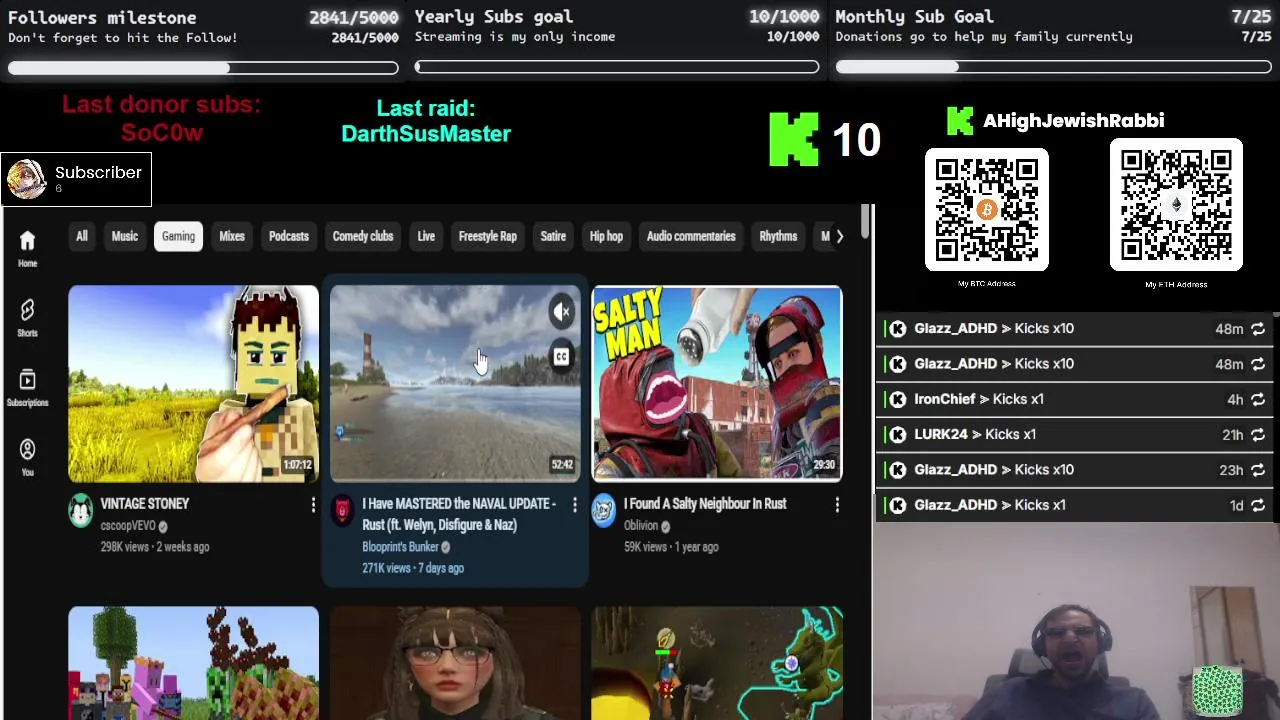Unmute the NAVAL UPDATE video preview

pos(561,312)
